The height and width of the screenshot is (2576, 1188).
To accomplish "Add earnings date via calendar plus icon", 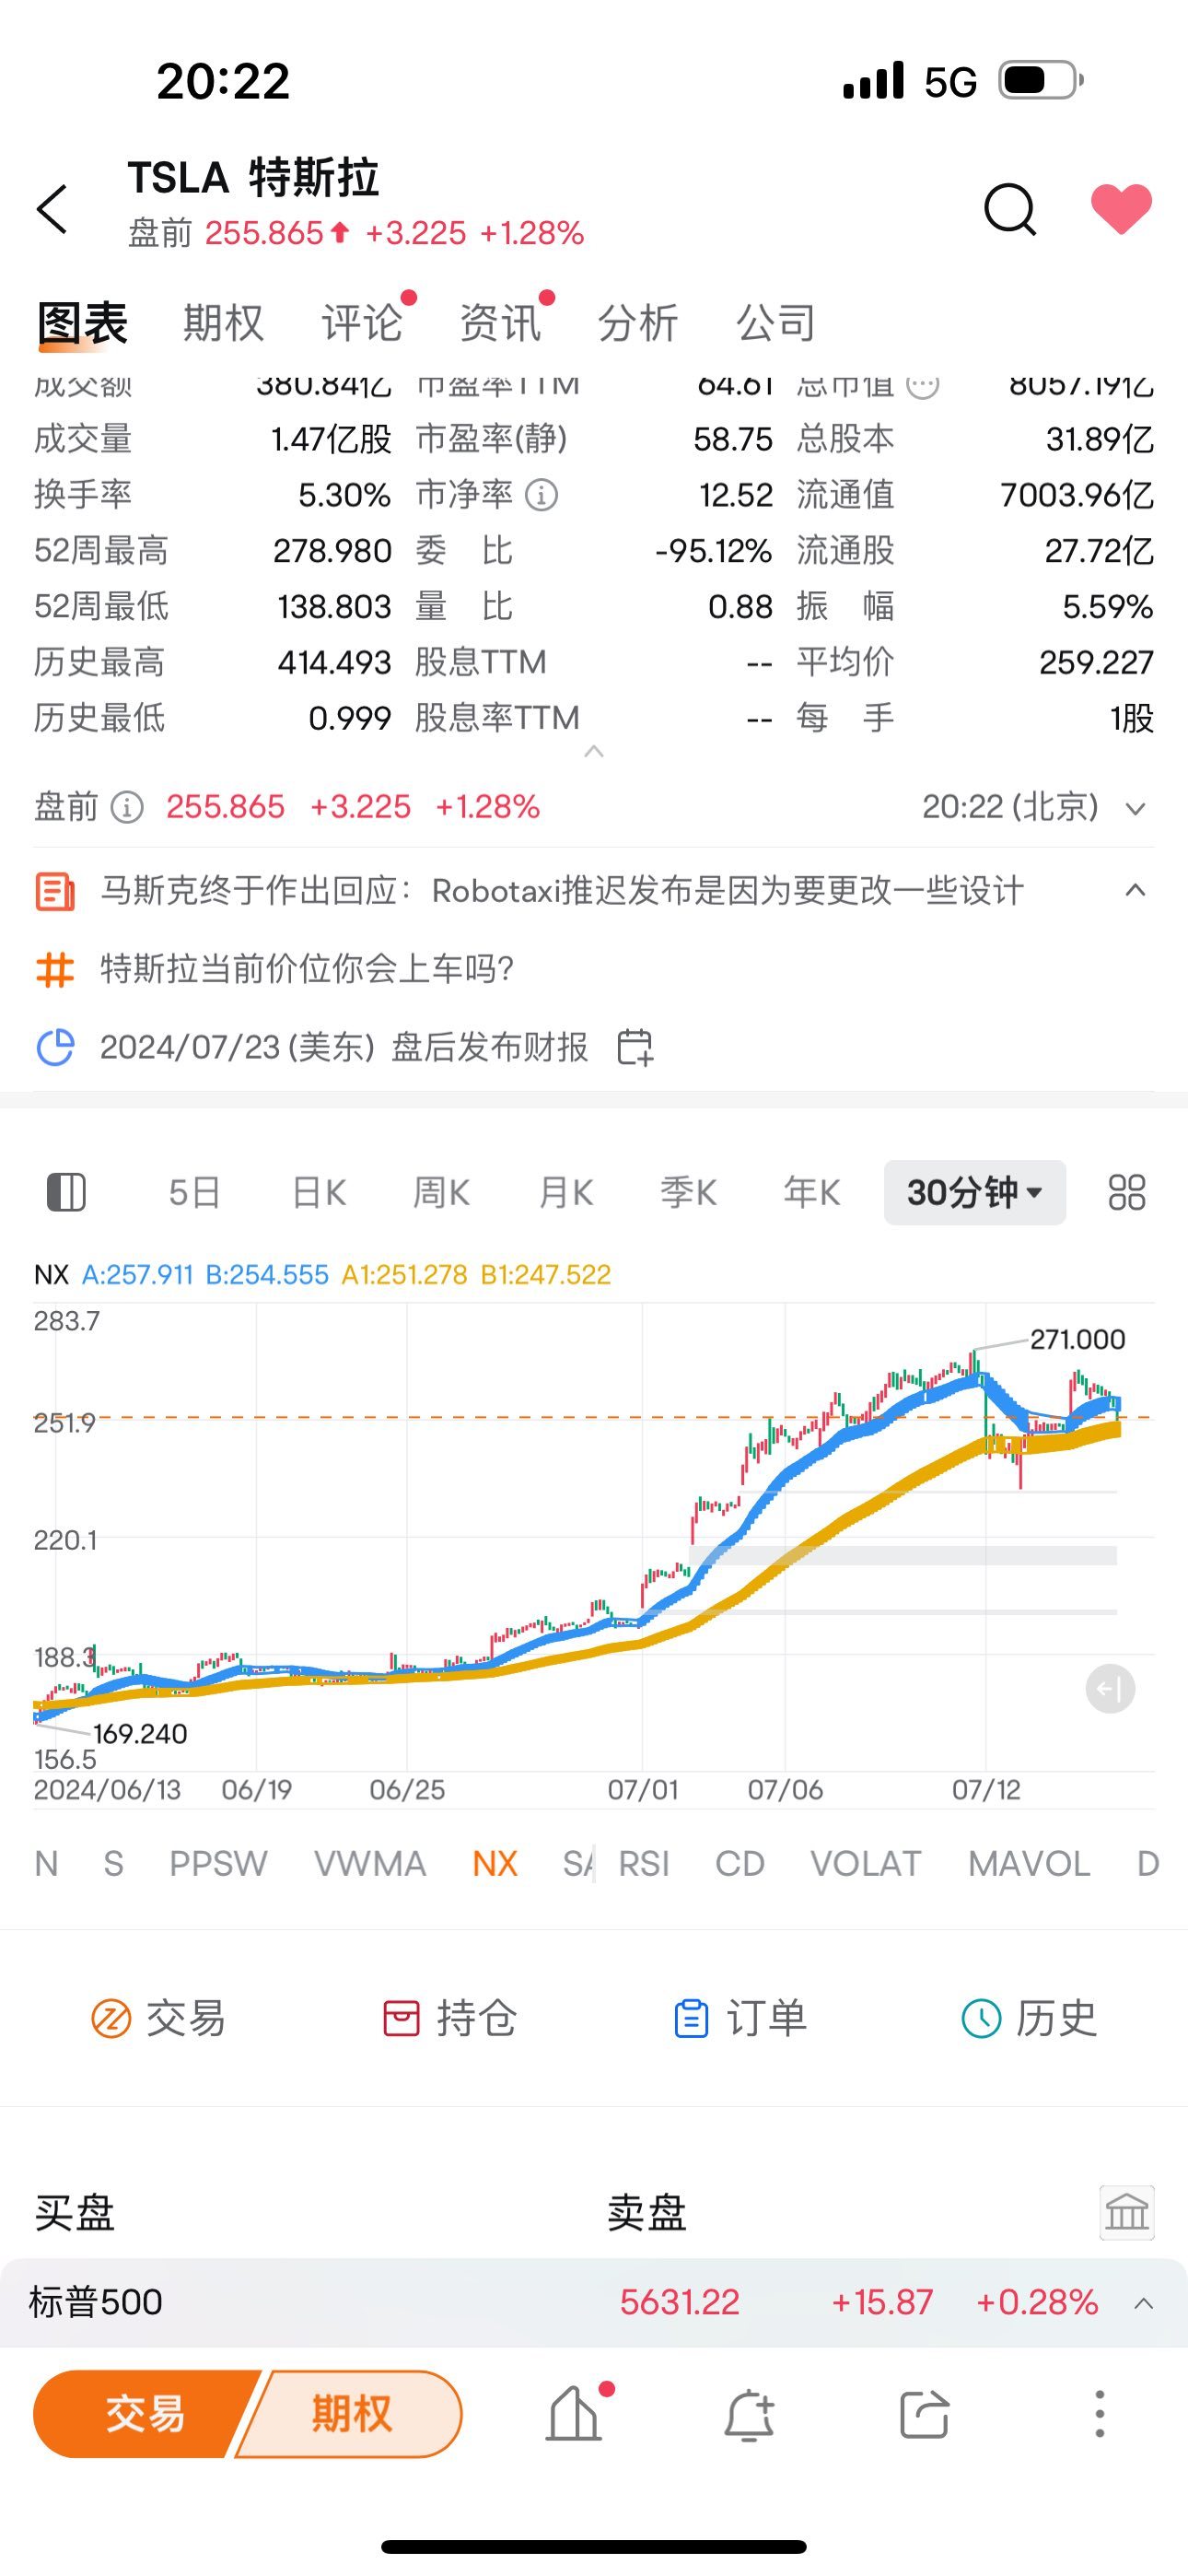I will [635, 1047].
